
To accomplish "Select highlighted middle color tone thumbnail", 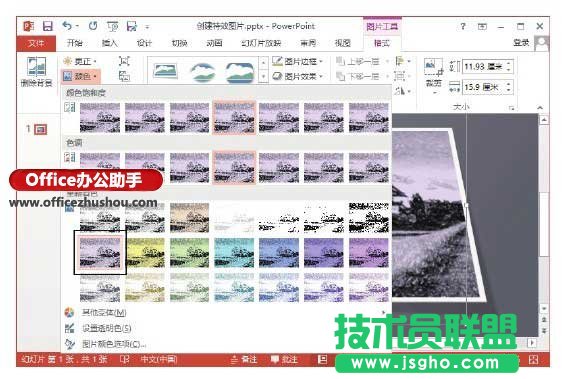I will point(234,167).
